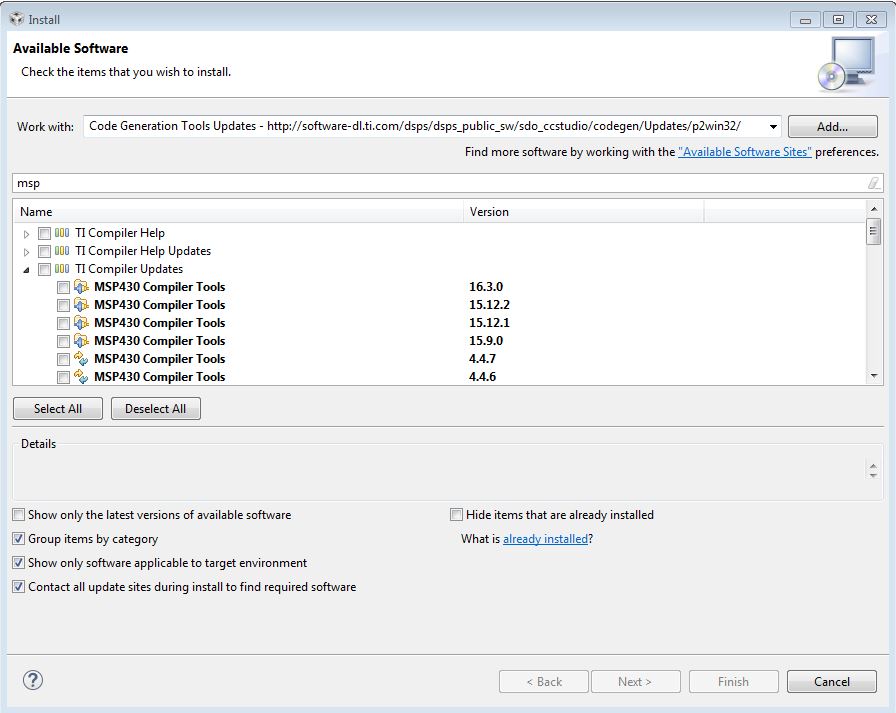Enable Show only the latest versions
Image resolution: width=896 pixels, height=713 pixels.
(x=19, y=515)
